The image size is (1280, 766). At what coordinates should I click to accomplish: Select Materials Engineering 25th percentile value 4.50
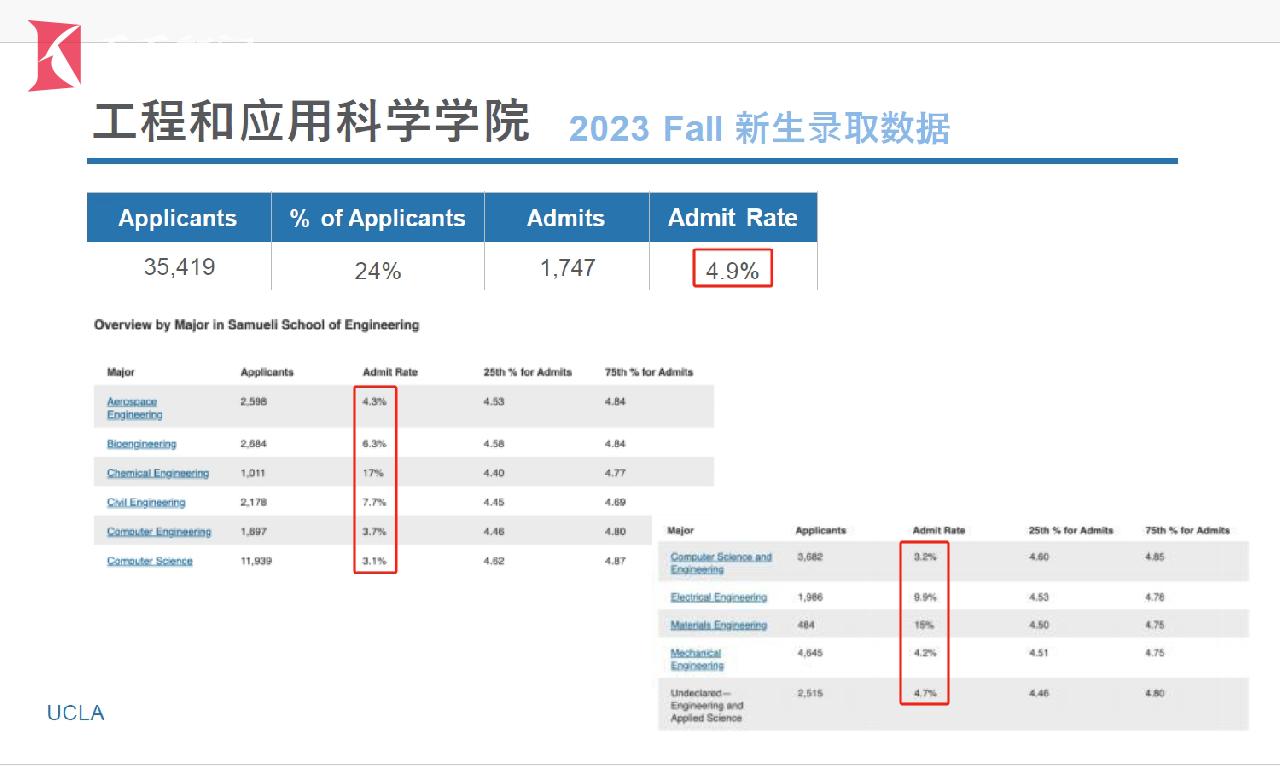(x=1038, y=625)
